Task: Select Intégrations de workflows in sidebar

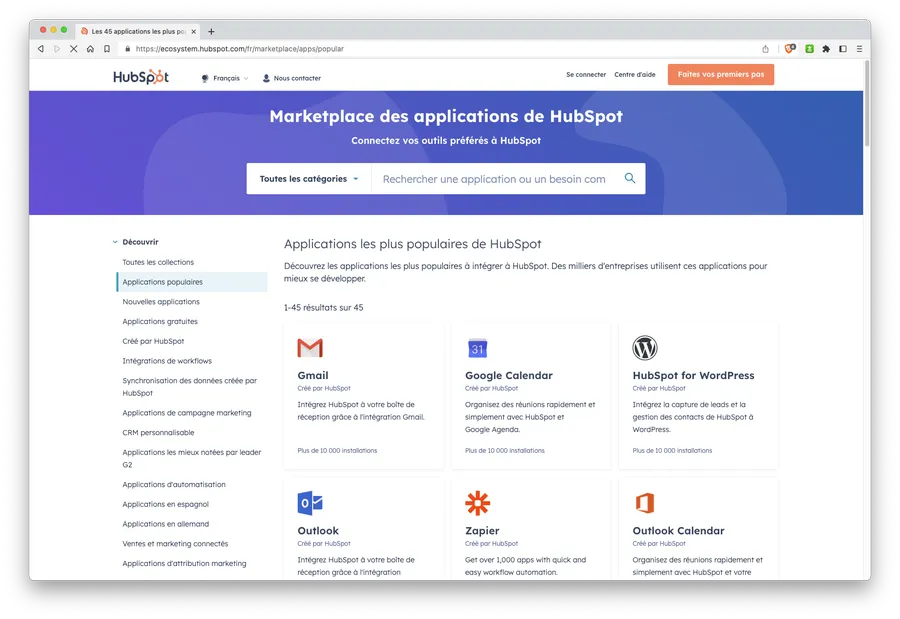Action: (167, 361)
